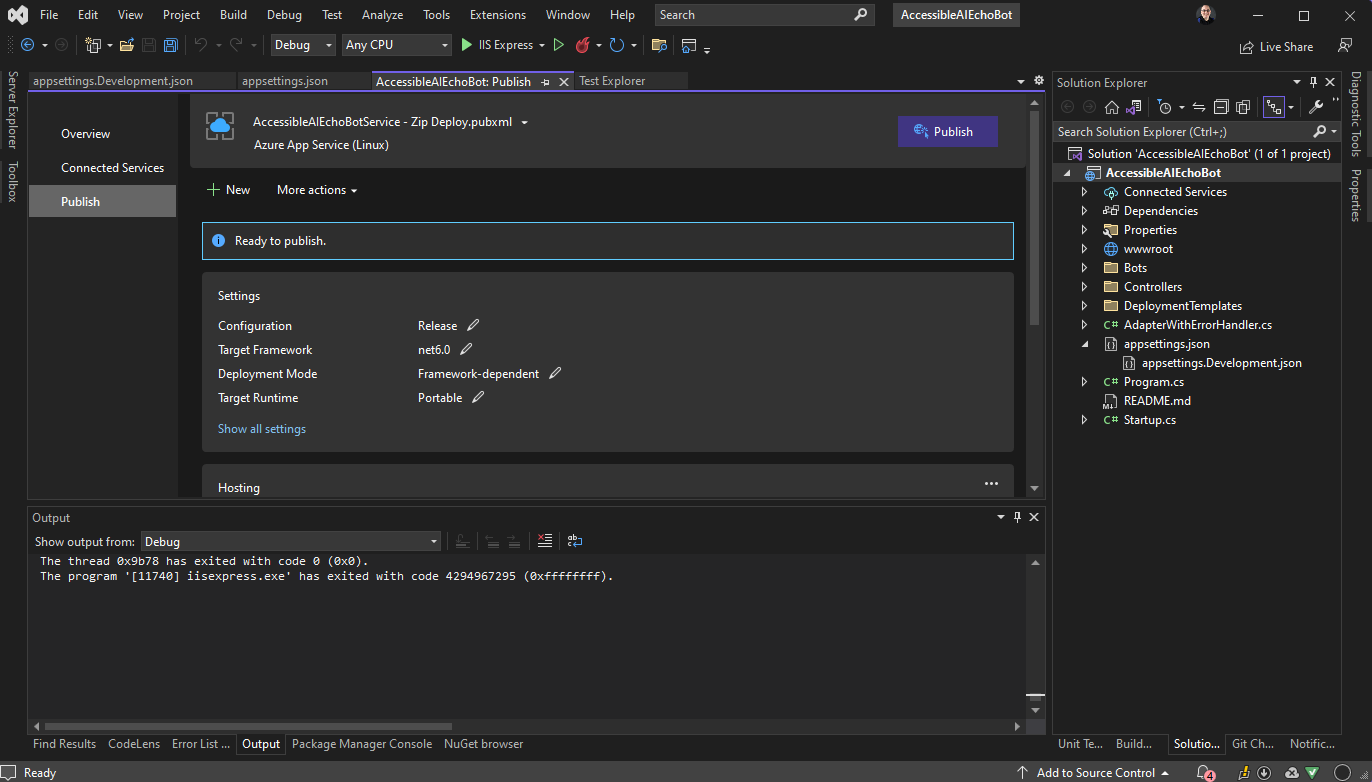Image resolution: width=1372 pixels, height=782 pixels.
Task: Toggle word wrap in Output window
Action: (x=575, y=541)
